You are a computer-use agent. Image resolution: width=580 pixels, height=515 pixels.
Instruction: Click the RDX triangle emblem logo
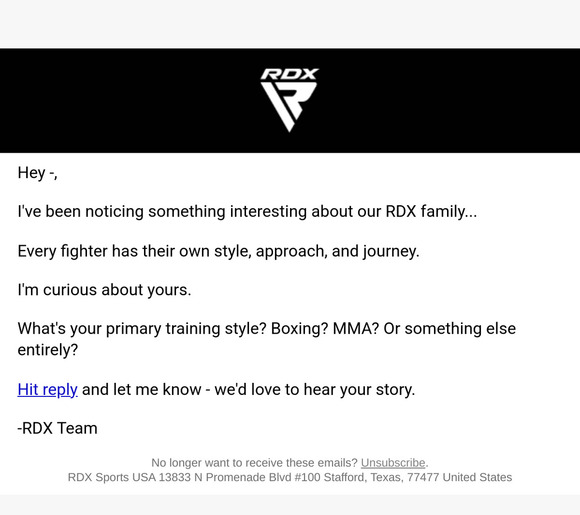click(289, 107)
